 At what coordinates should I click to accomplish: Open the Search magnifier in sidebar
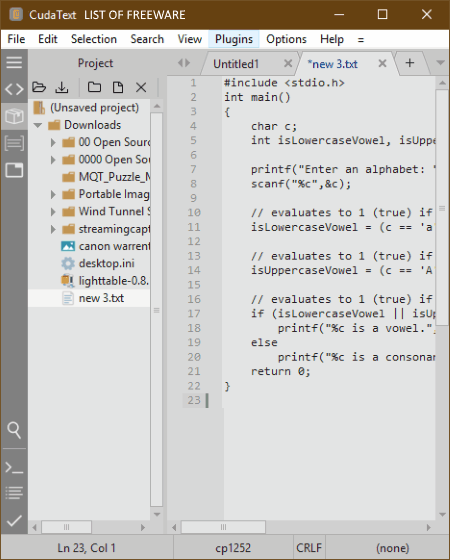point(14,430)
